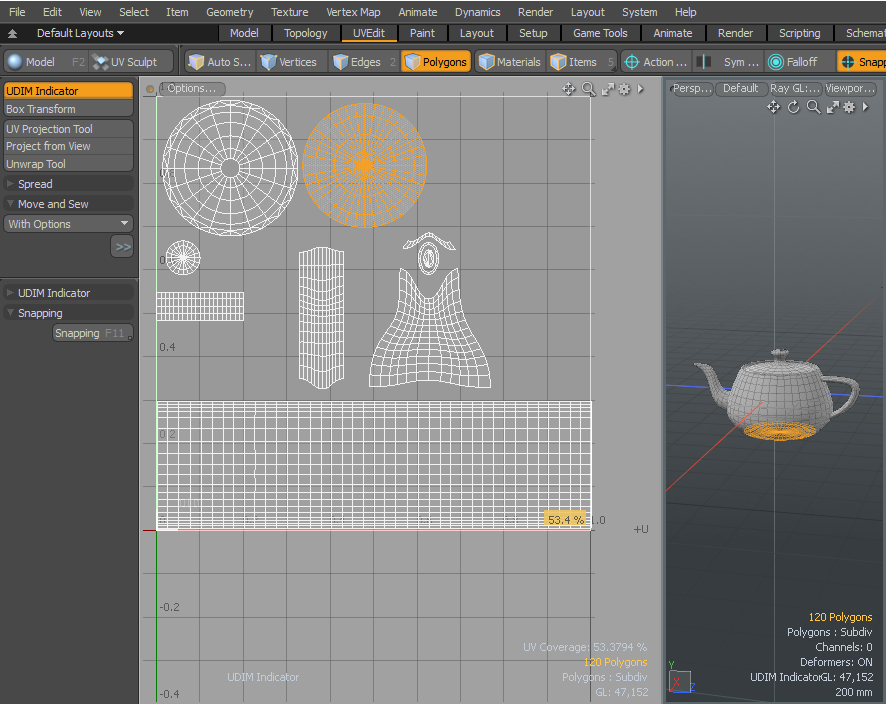The image size is (886, 704).
Task: Maximize the UV viewport with arrows icon
Action: [607, 89]
